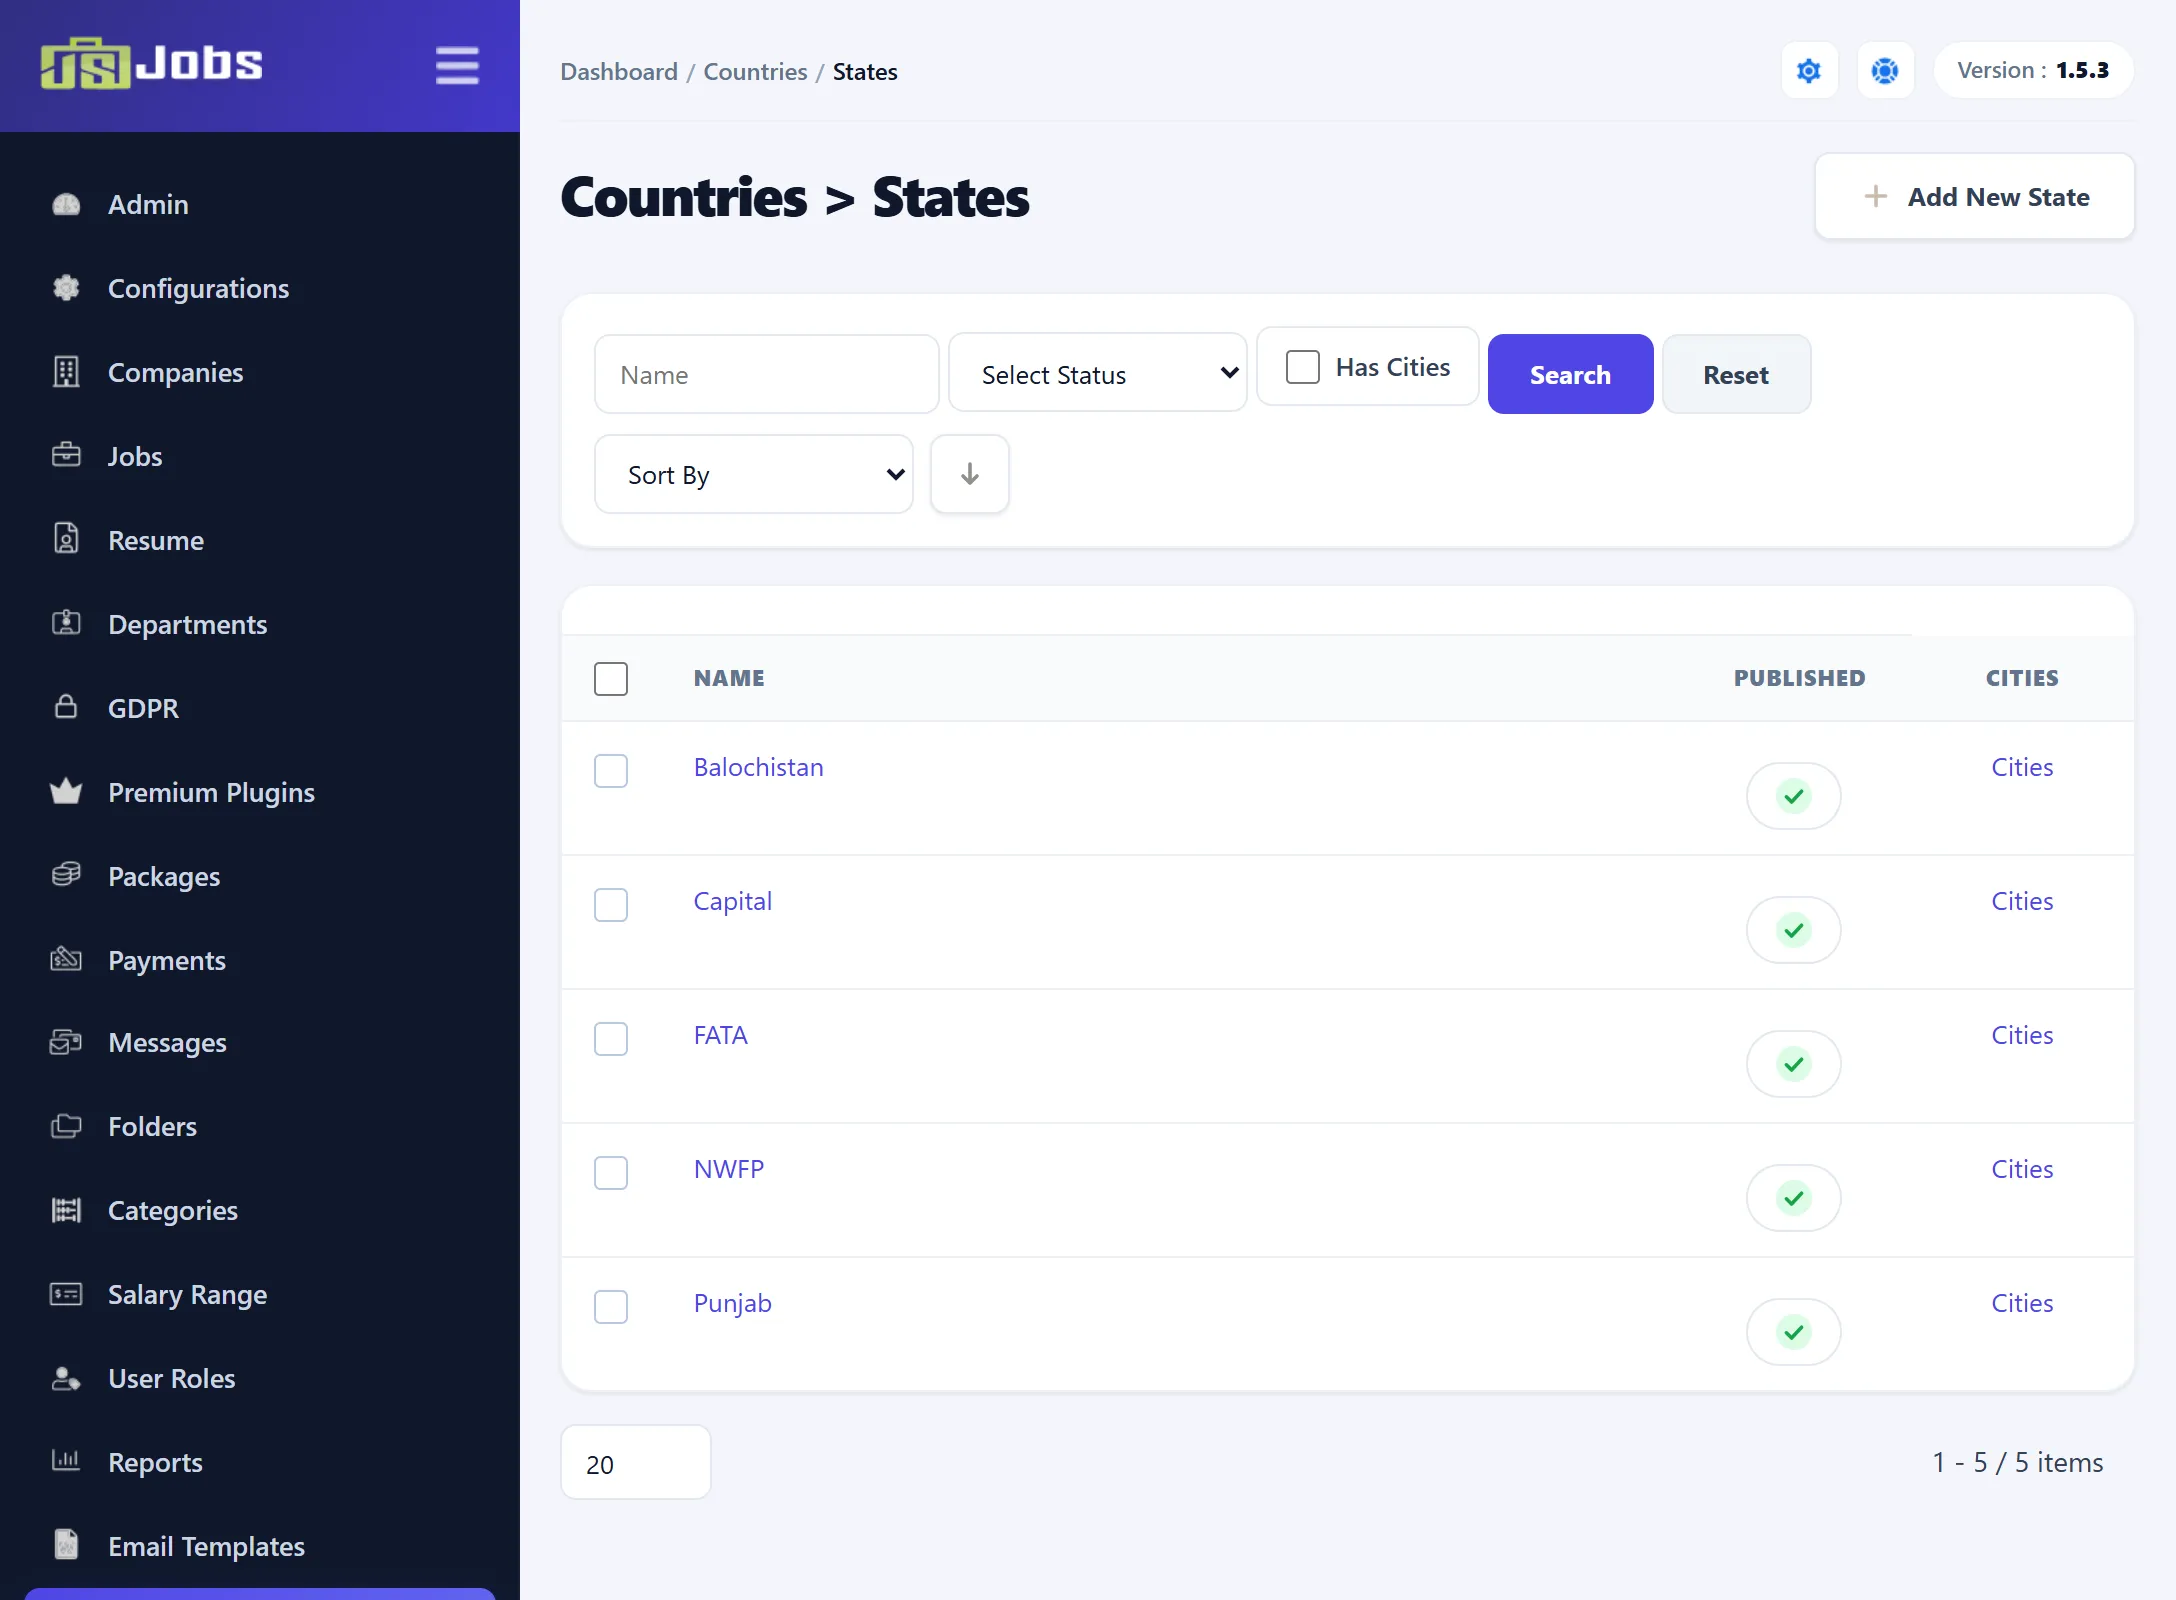Click the Reset button
This screenshot has height=1600, width=2176.
click(1736, 374)
